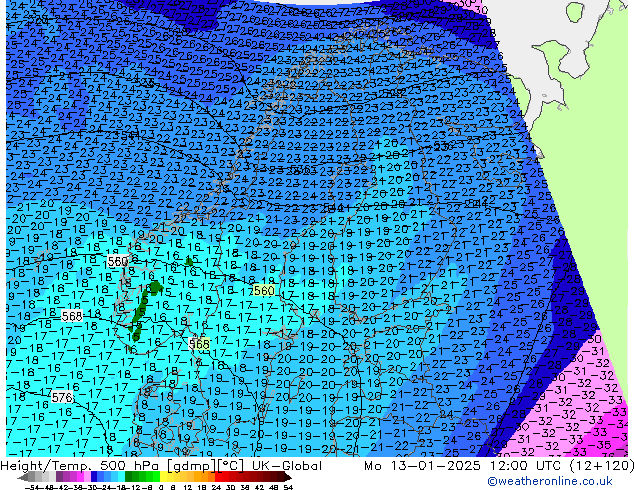Select the cyan swatch at -18 on legend

click(x=122, y=477)
